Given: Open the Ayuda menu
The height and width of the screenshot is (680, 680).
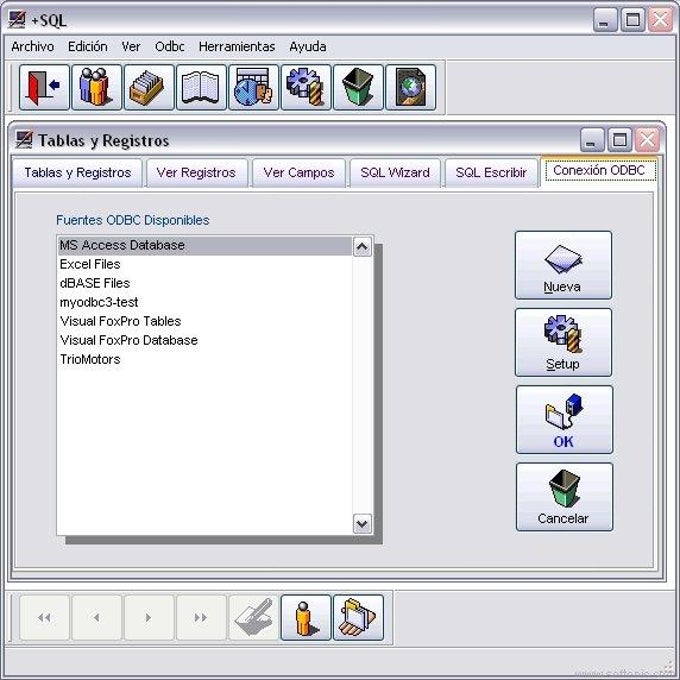Looking at the screenshot, I should point(307,46).
